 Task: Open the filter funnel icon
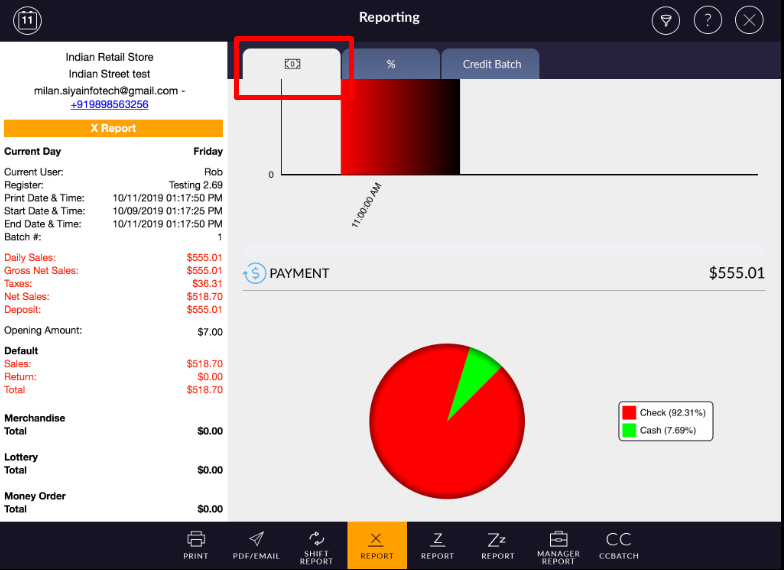tap(665, 20)
